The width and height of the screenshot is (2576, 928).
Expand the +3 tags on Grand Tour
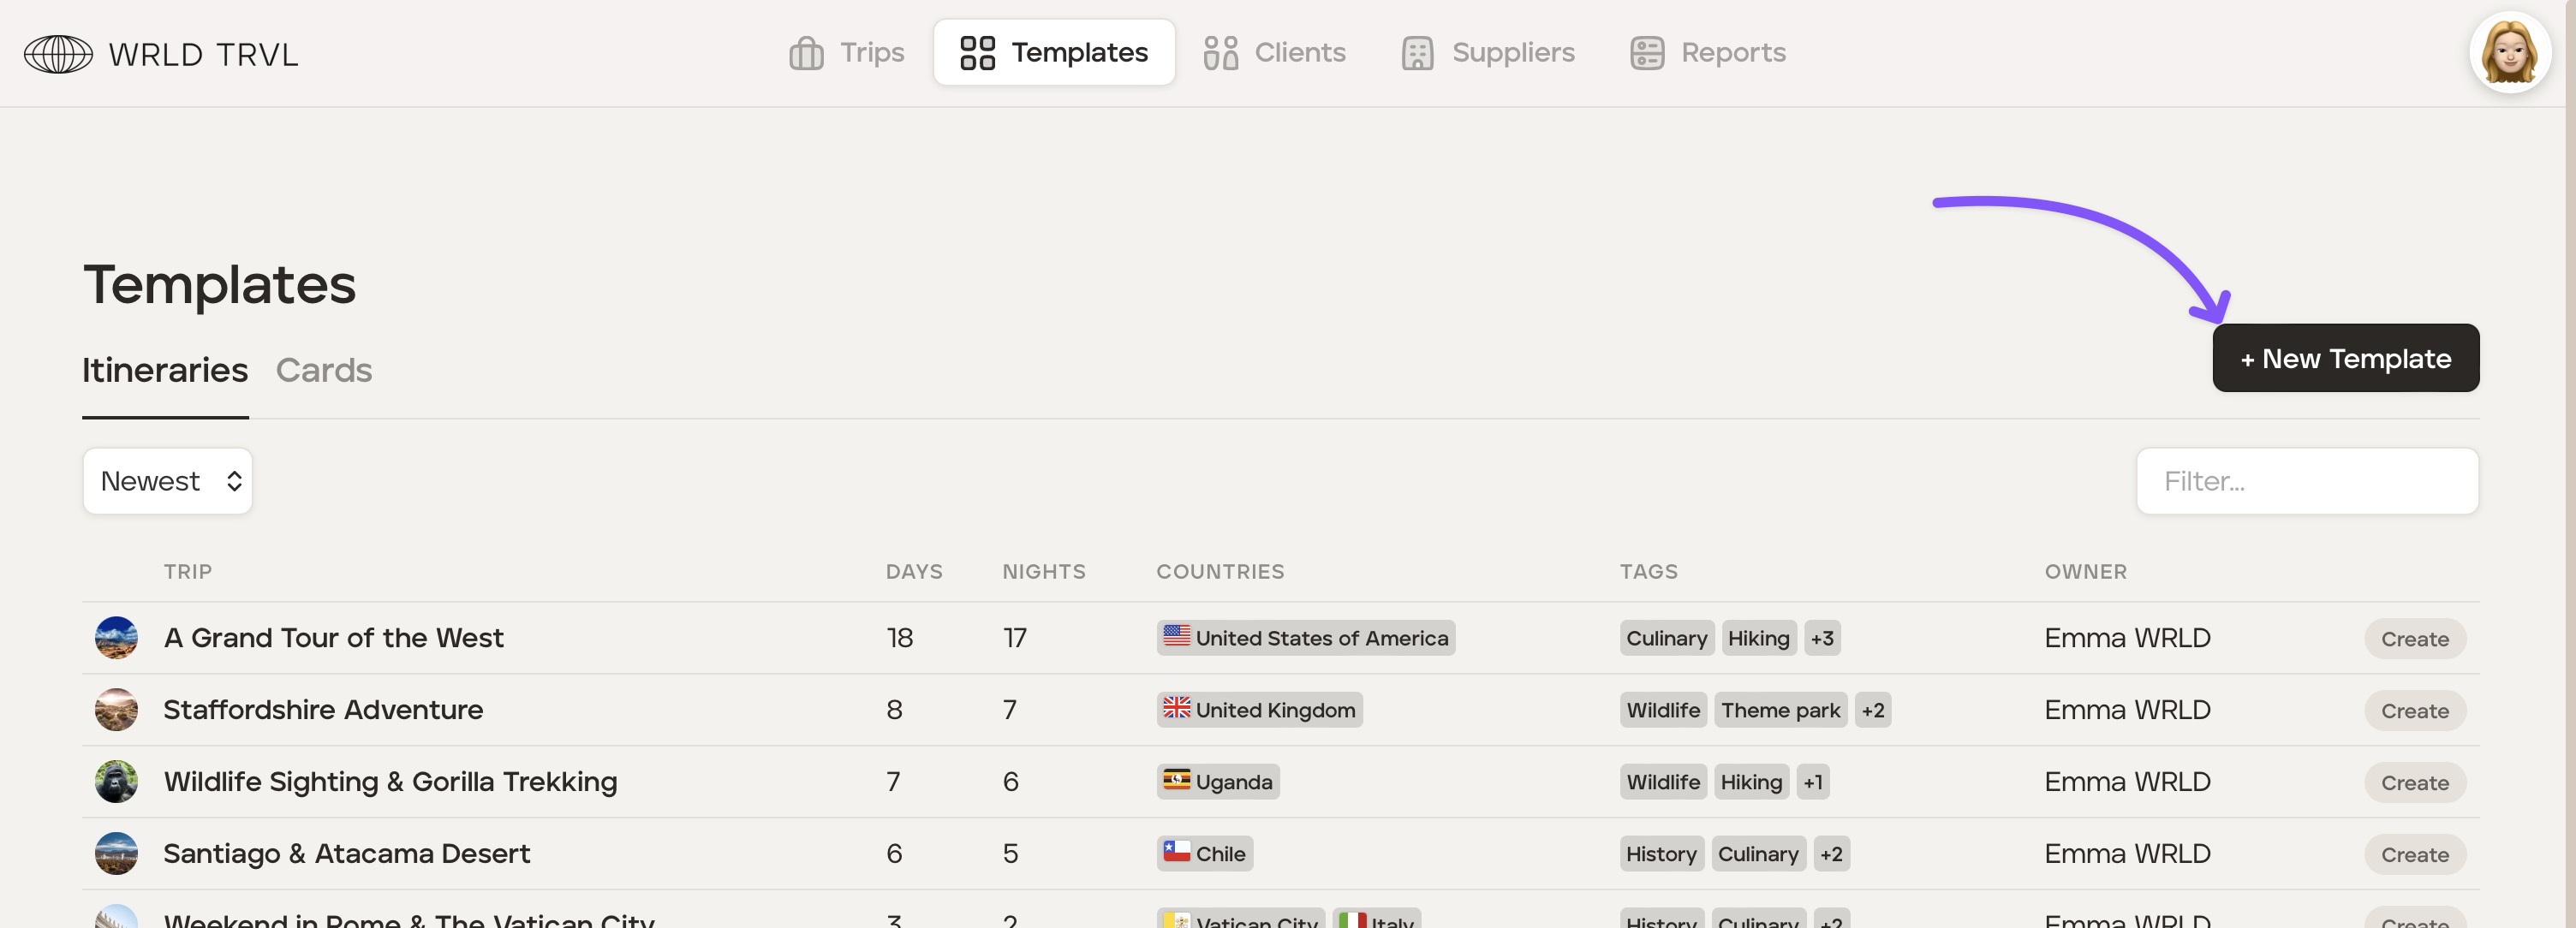tap(1822, 638)
